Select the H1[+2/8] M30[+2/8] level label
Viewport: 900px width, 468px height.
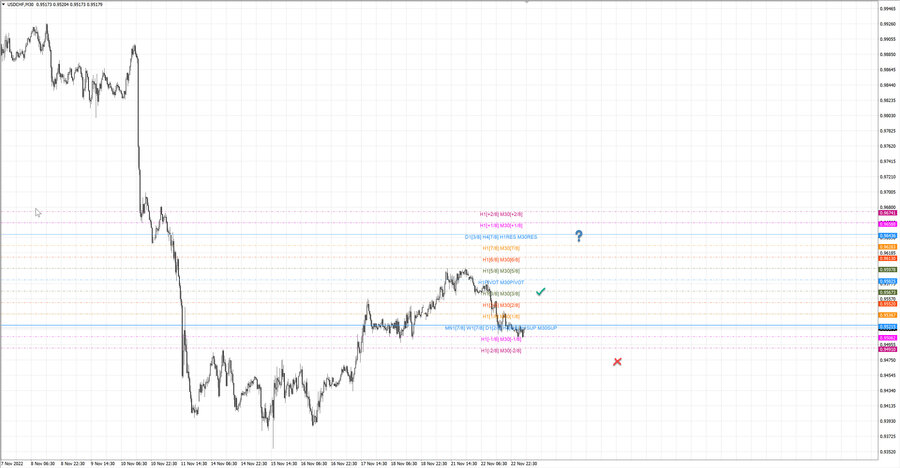point(501,214)
